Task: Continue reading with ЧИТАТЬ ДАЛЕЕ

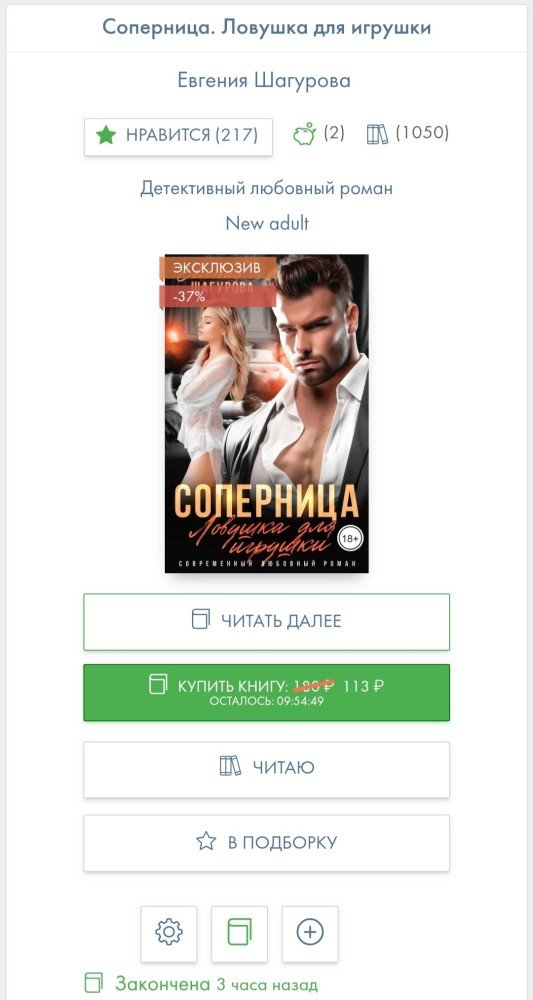Action: click(x=266, y=622)
